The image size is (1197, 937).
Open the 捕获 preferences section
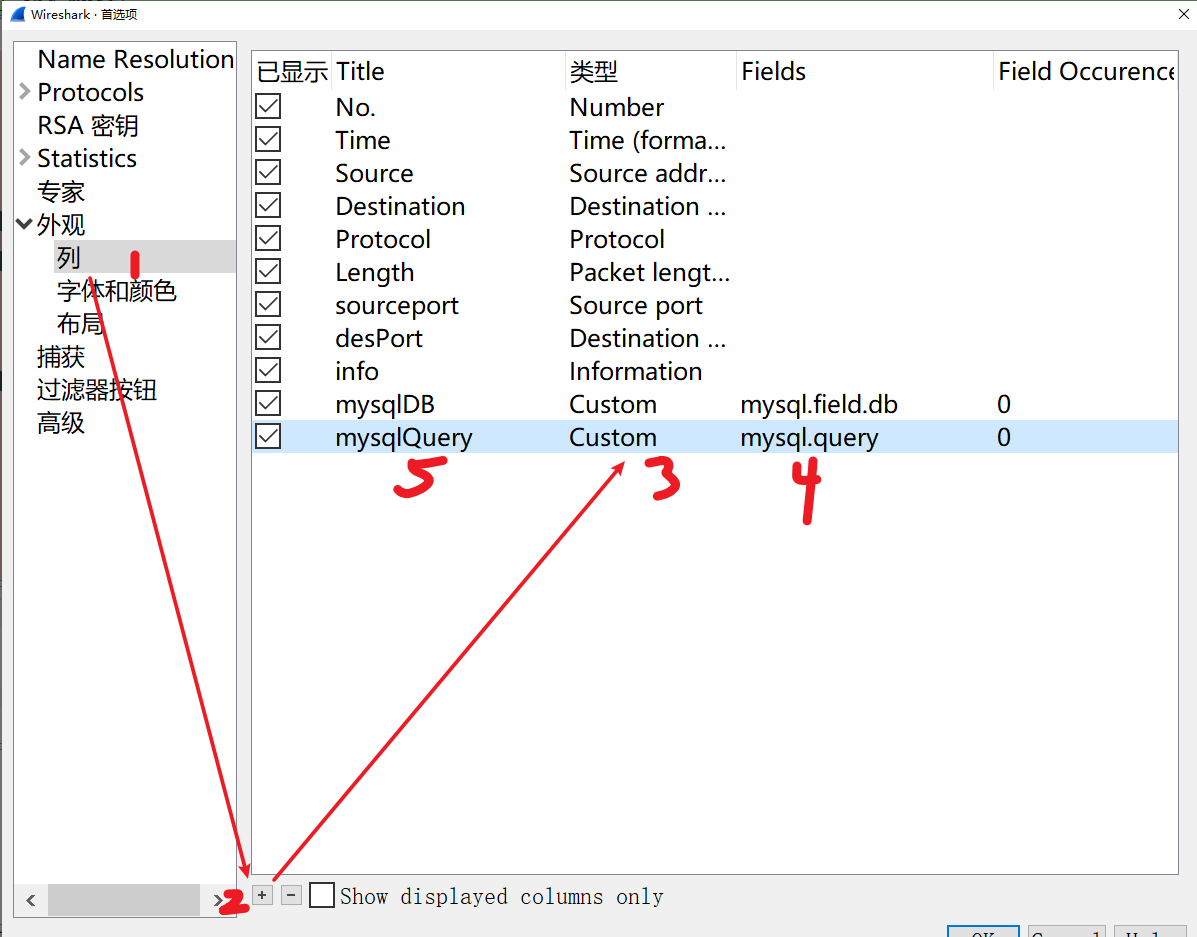coord(60,357)
